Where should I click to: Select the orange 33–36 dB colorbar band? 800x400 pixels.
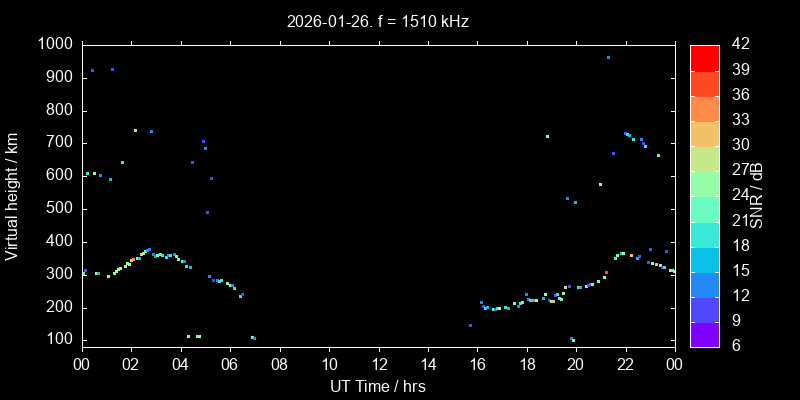click(x=704, y=108)
